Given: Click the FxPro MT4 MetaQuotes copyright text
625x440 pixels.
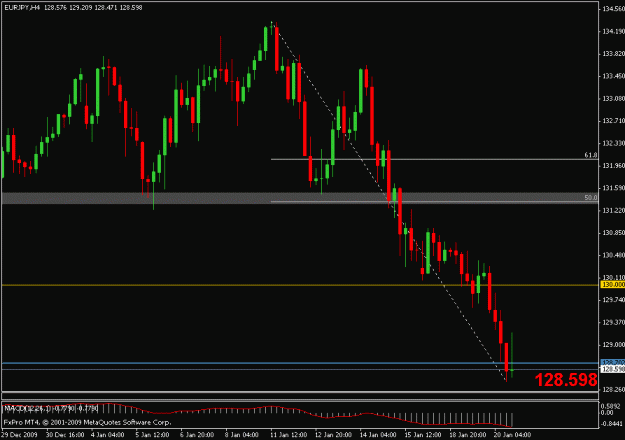Looking at the screenshot, I should 88,422.
